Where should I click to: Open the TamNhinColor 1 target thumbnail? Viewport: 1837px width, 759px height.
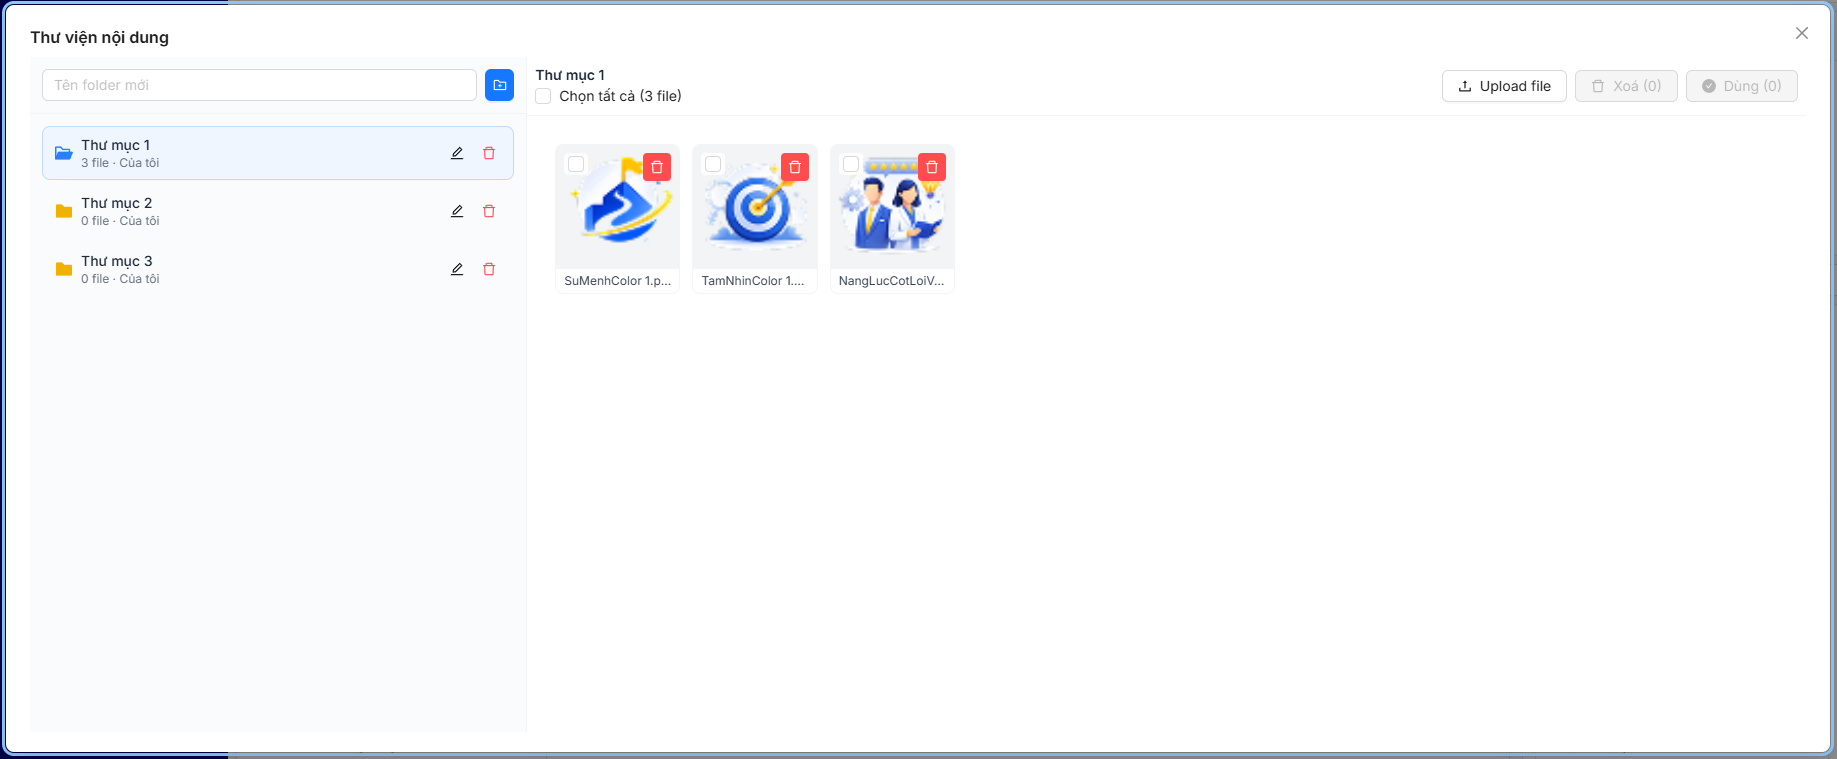(755, 208)
